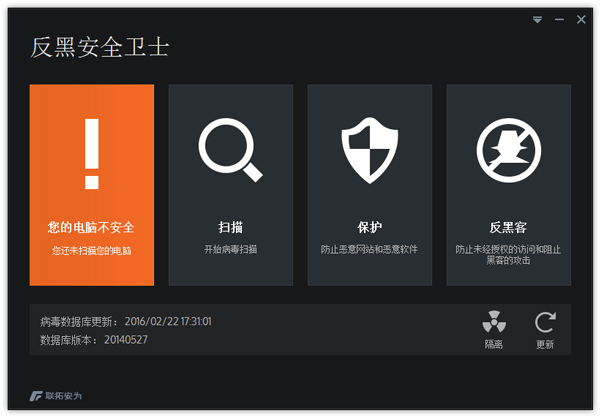This screenshot has height=417, width=600.
Task: Click the anti-hacker crossed-out hacker icon
Action: coord(509,150)
